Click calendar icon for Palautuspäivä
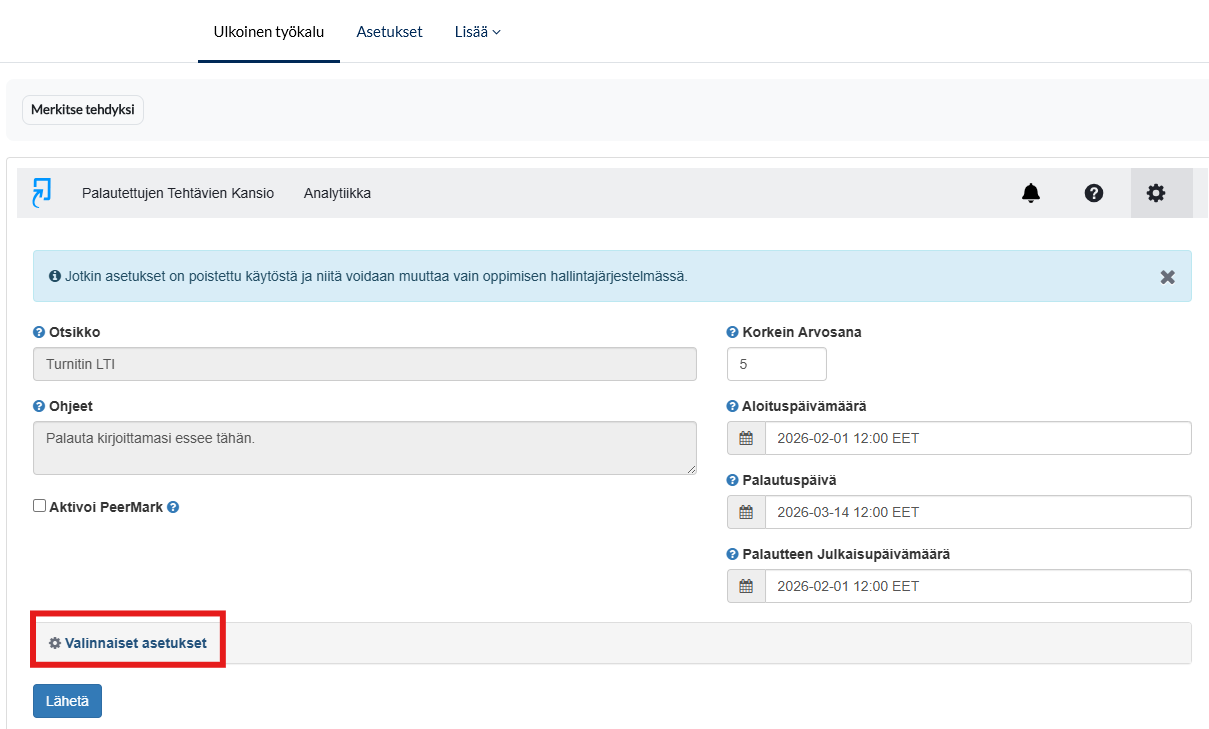Image resolution: width=1209 pixels, height=729 pixels. 746,512
